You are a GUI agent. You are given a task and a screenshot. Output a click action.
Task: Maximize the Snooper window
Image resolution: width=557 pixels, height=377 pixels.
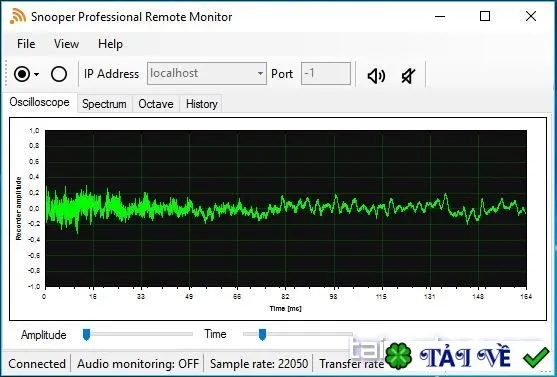(x=485, y=16)
